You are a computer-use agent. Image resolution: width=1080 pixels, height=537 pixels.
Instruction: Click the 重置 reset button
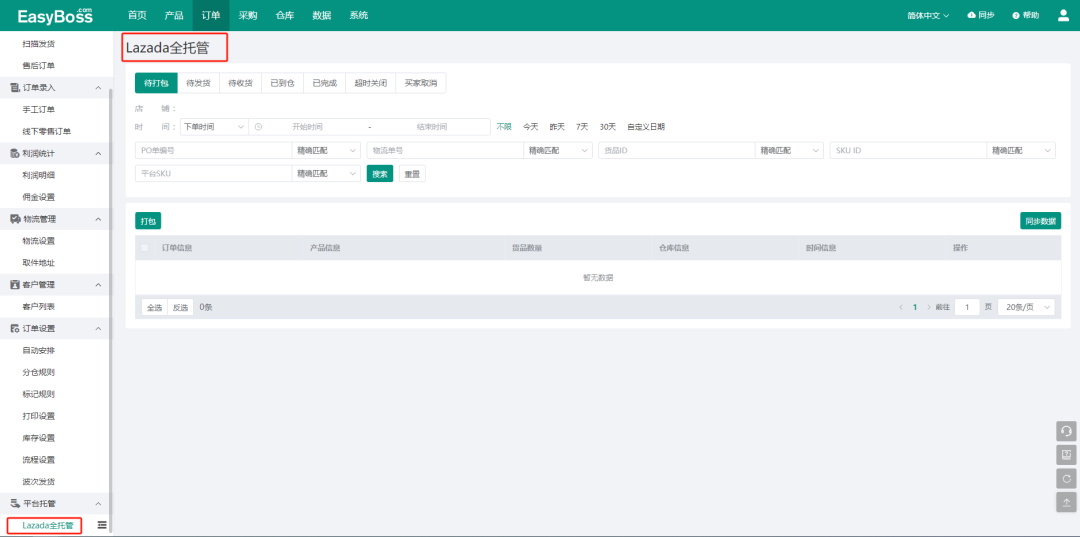412,173
